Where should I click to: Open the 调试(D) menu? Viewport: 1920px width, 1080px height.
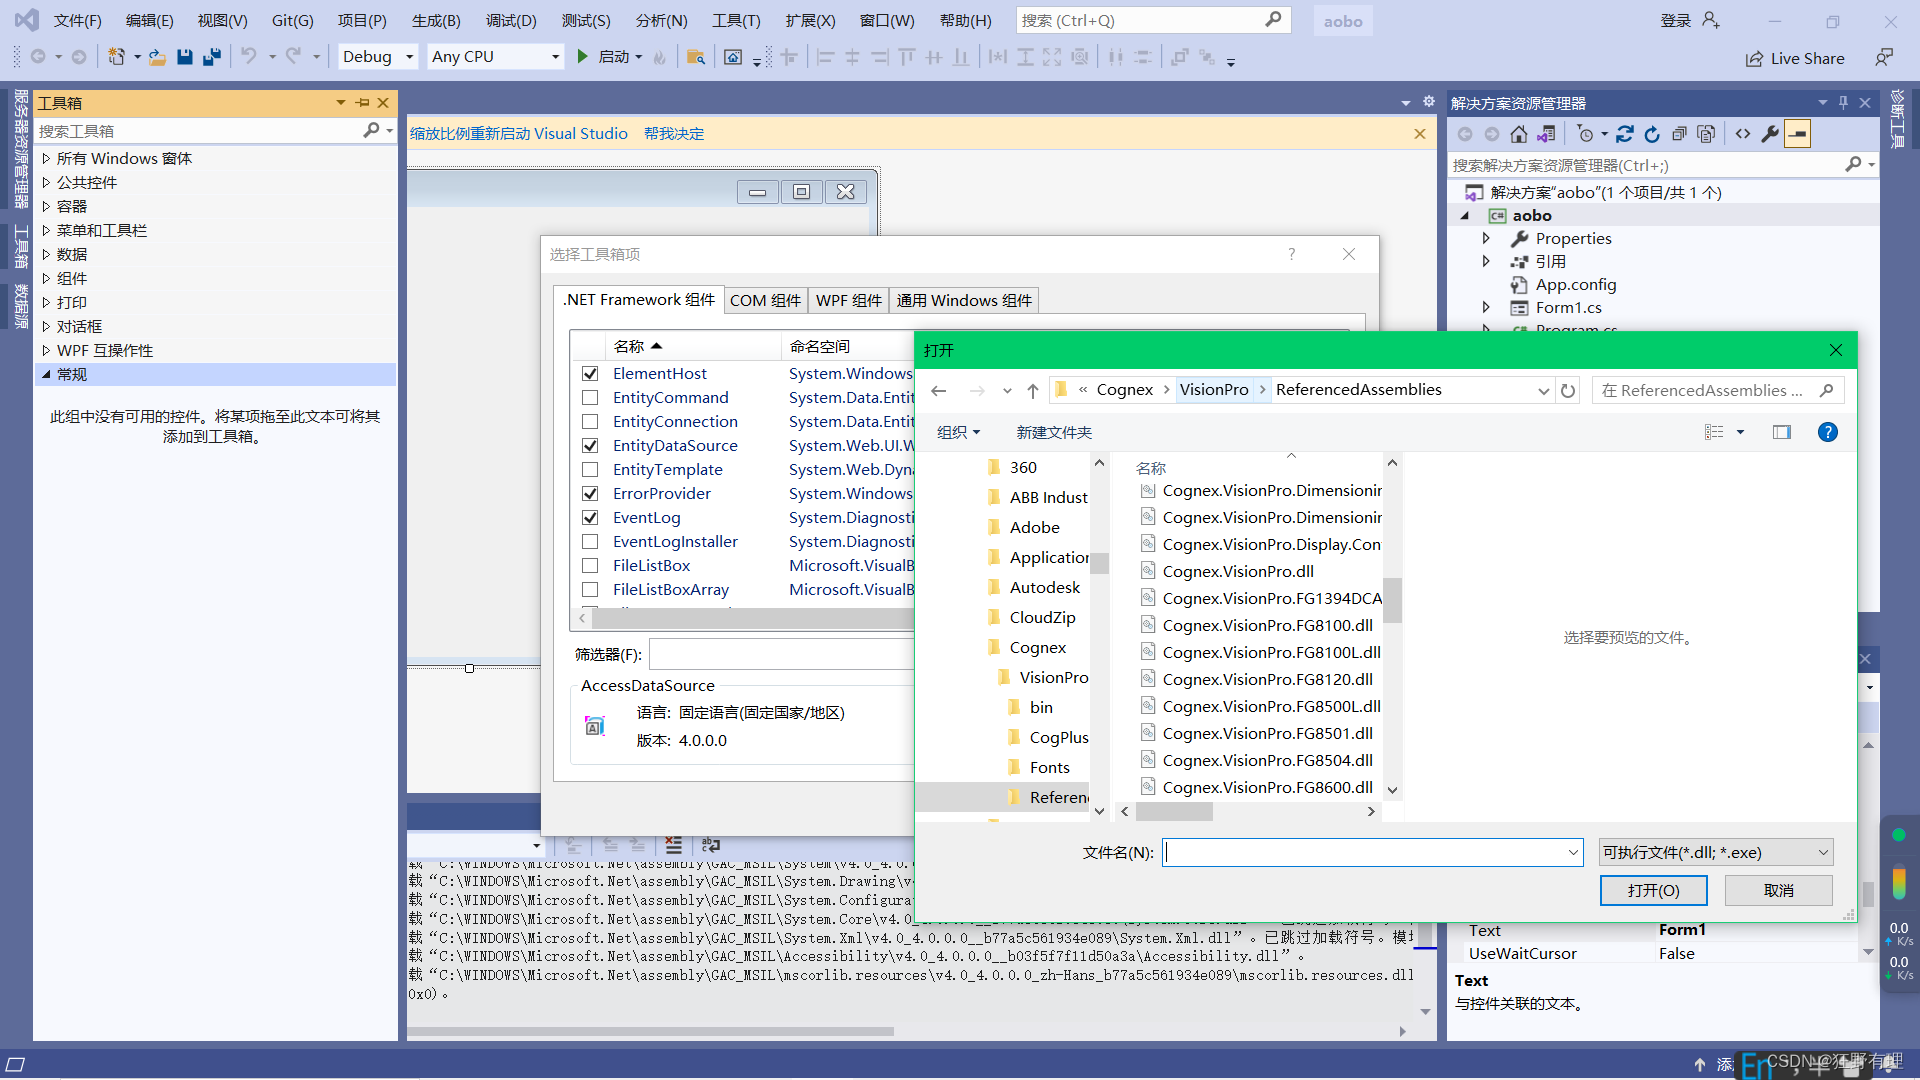[511, 19]
